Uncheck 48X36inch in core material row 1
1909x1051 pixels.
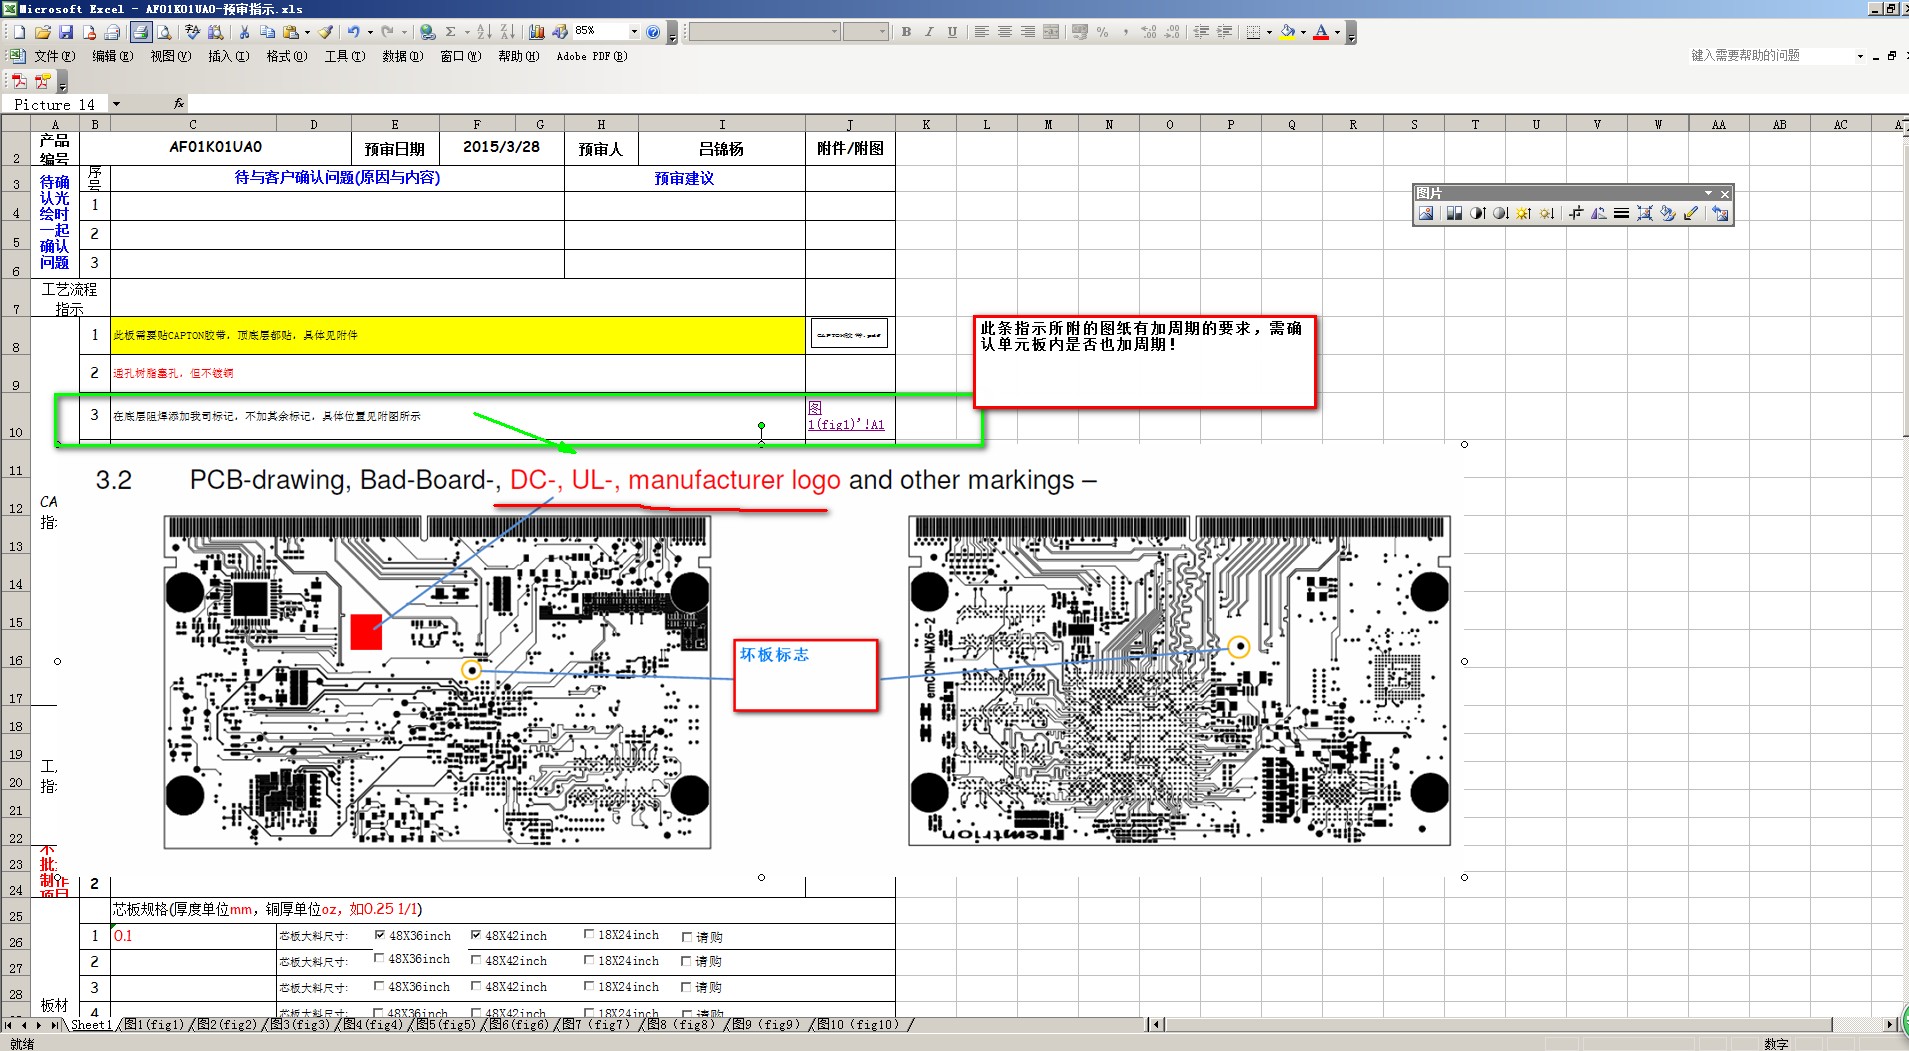click(x=380, y=935)
